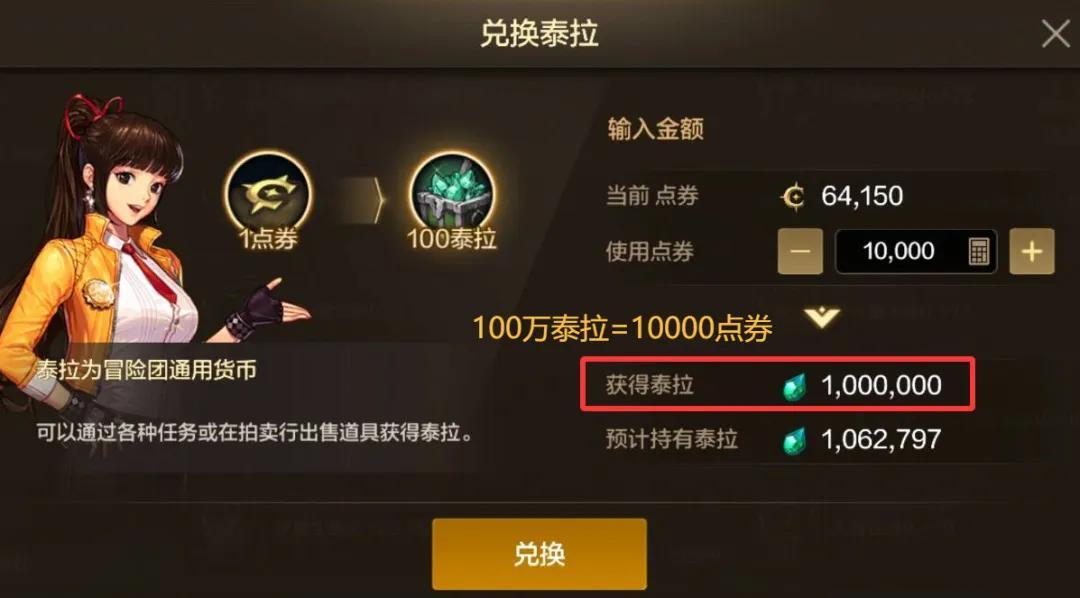
Task: Decrease coupon amount with the minus button
Action: tap(800, 251)
